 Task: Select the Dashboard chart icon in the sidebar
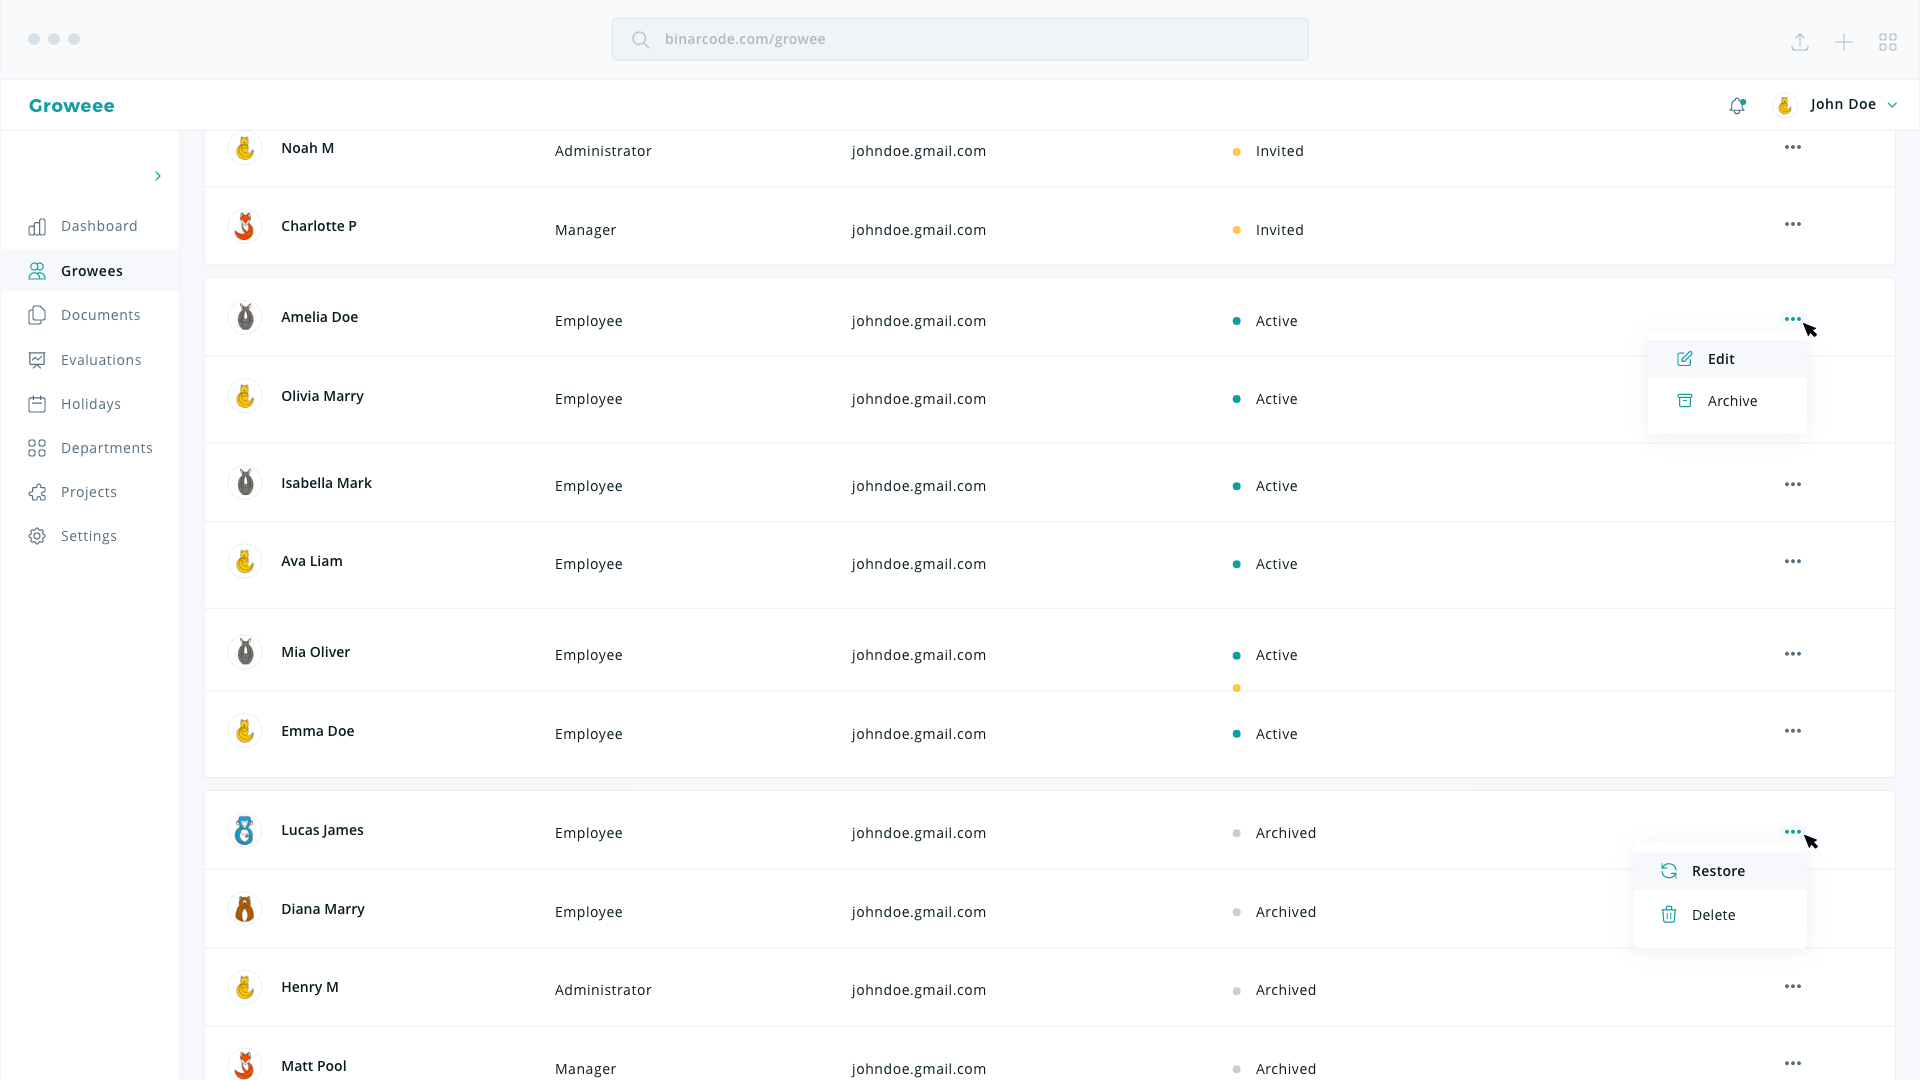point(37,227)
